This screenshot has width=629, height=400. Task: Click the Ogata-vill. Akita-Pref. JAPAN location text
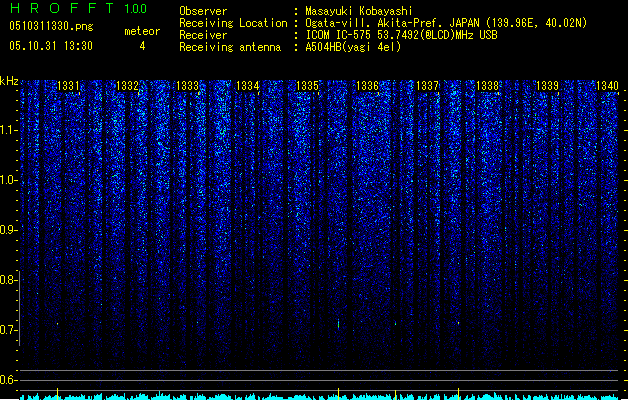(446, 23)
